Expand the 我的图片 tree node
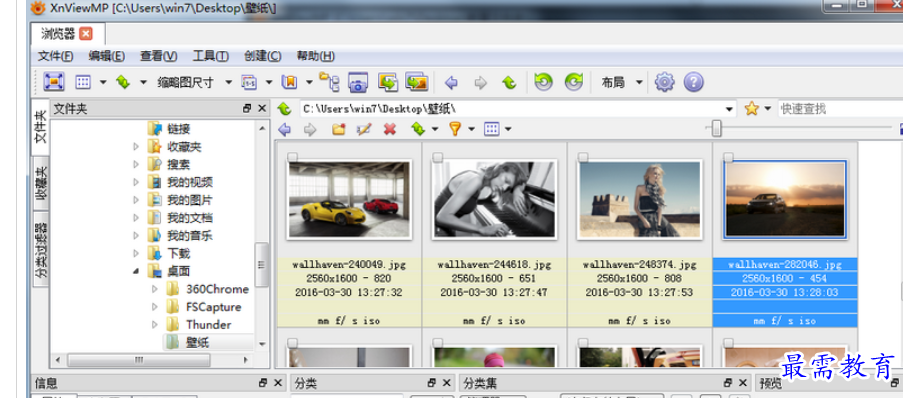This screenshot has width=903, height=398. 136,200
